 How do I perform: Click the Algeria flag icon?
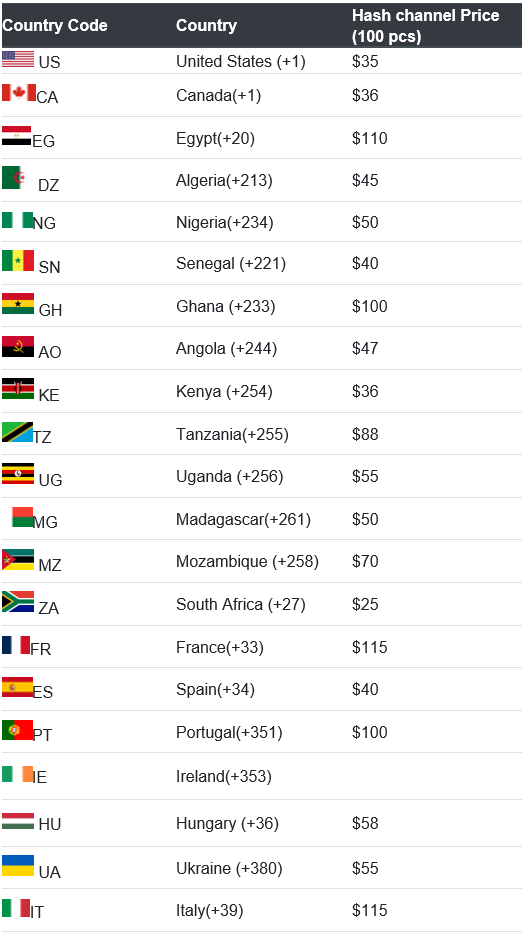point(13,178)
